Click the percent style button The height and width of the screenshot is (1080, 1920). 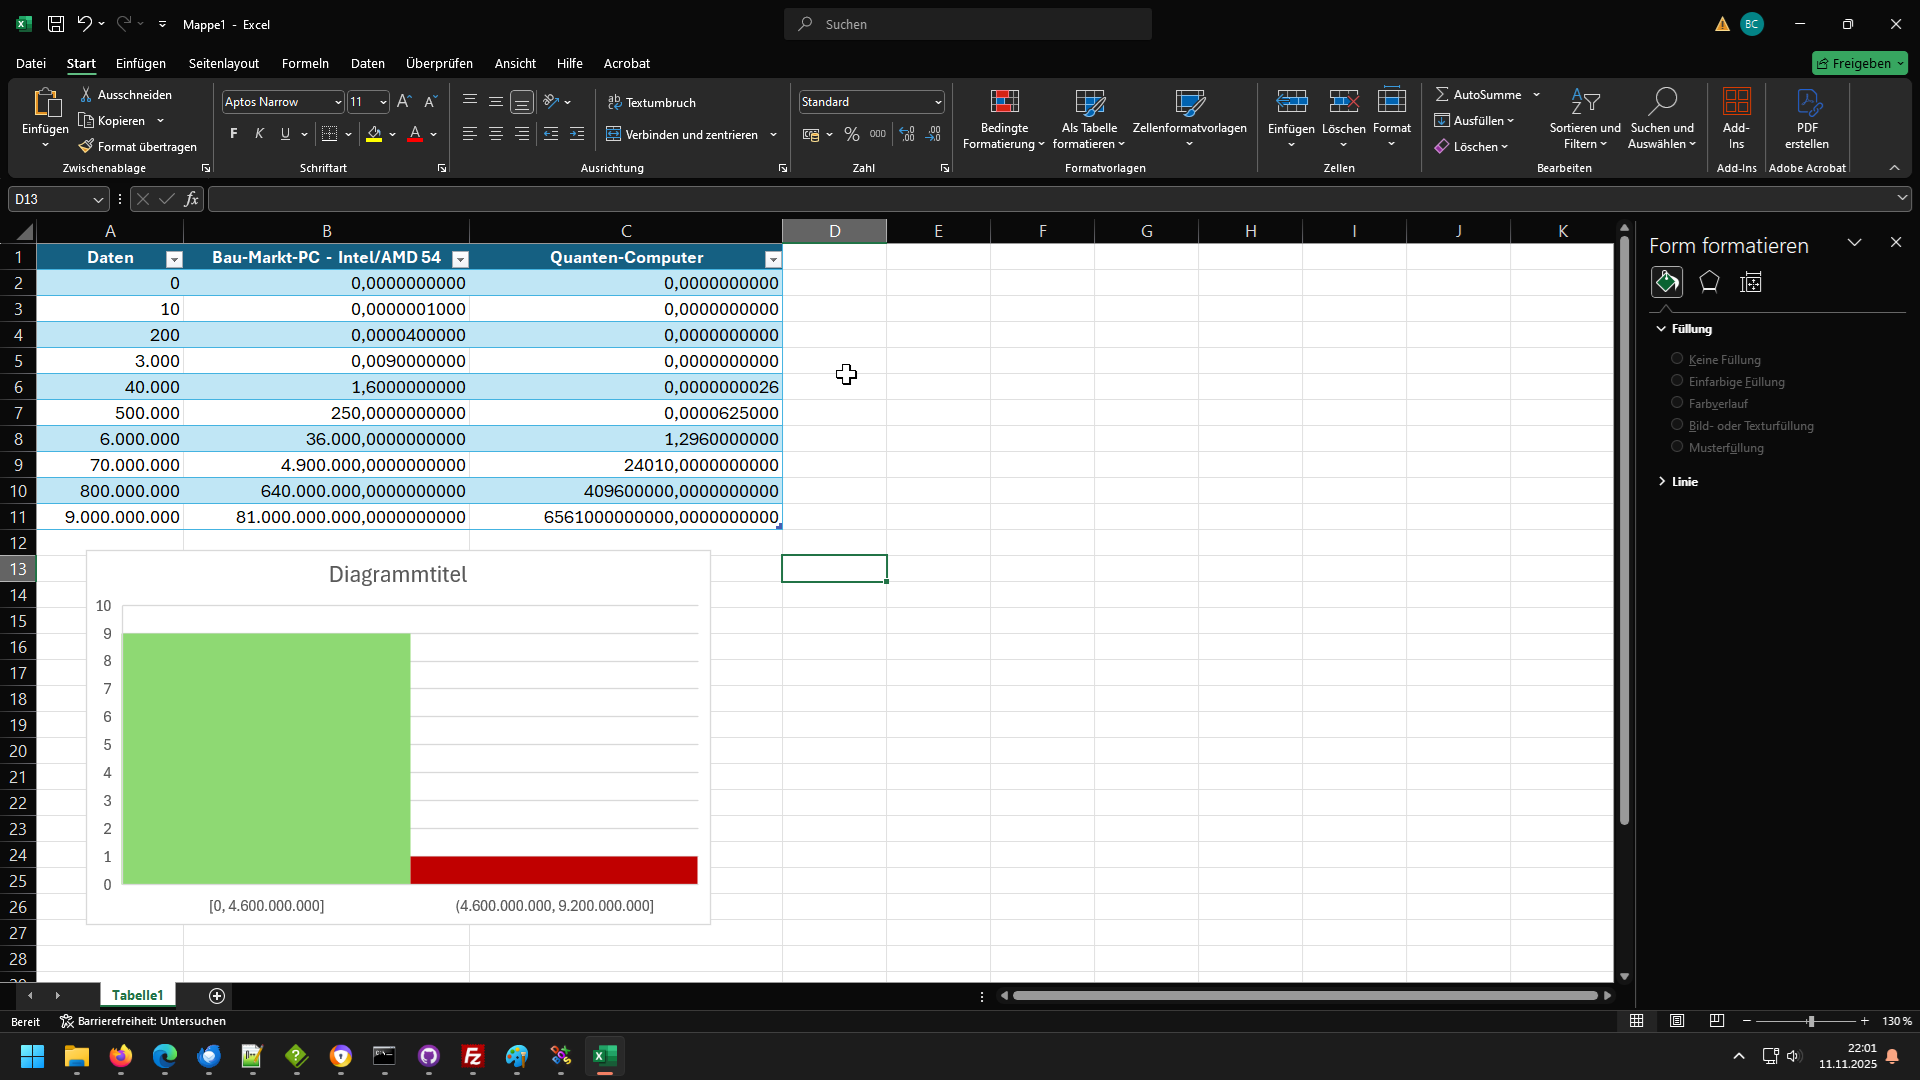(852, 134)
